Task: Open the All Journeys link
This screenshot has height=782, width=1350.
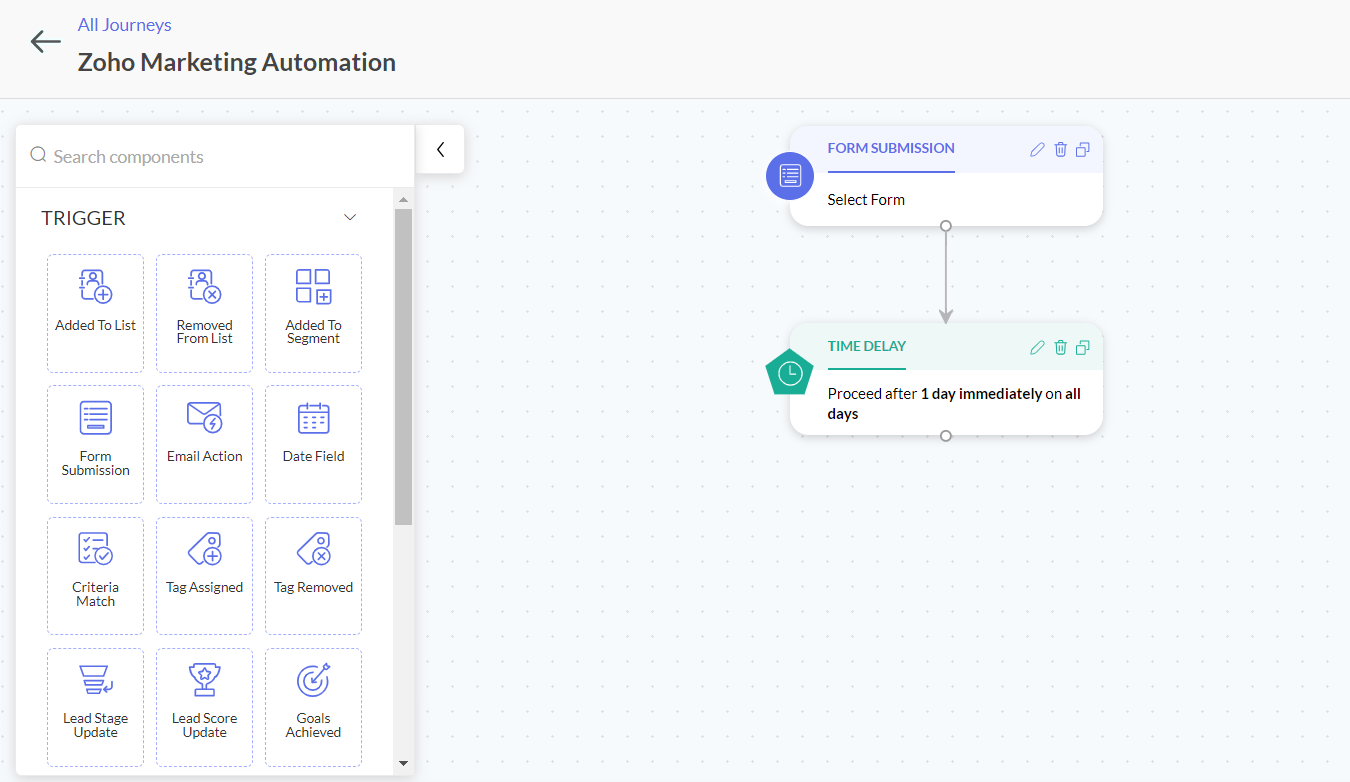Action: point(124,25)
